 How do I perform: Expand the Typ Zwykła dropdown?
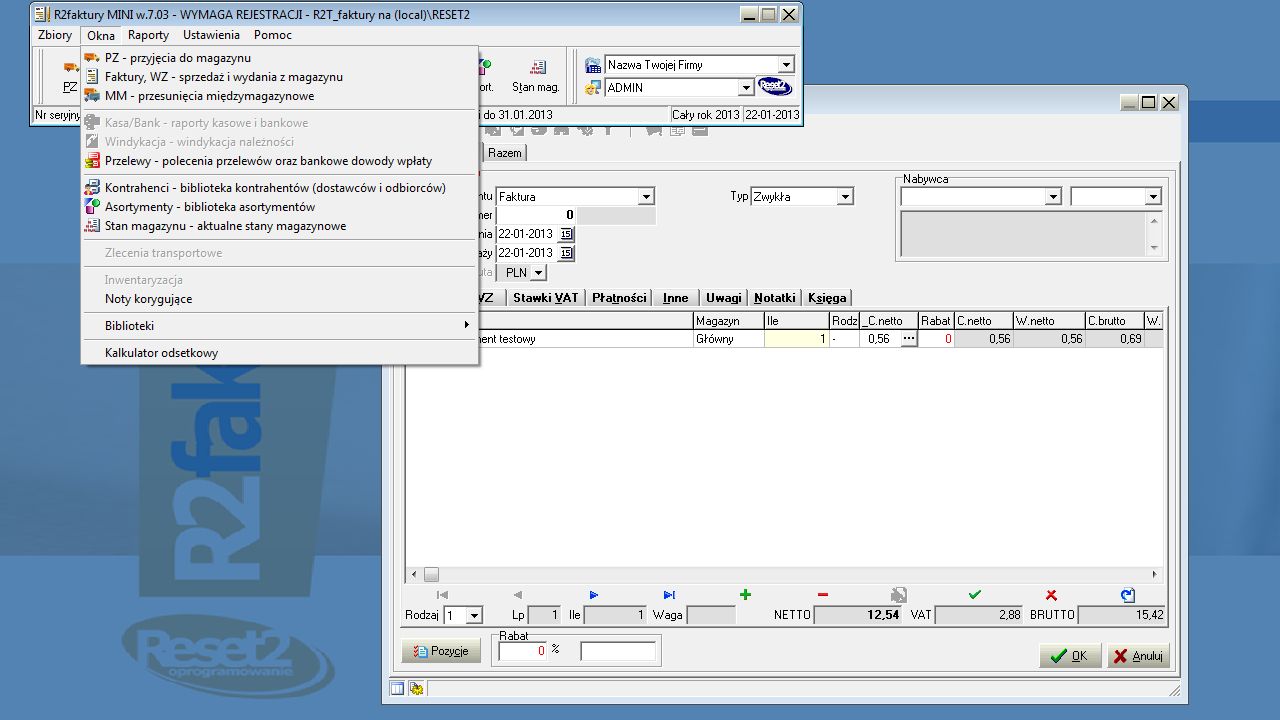[845, 197]
